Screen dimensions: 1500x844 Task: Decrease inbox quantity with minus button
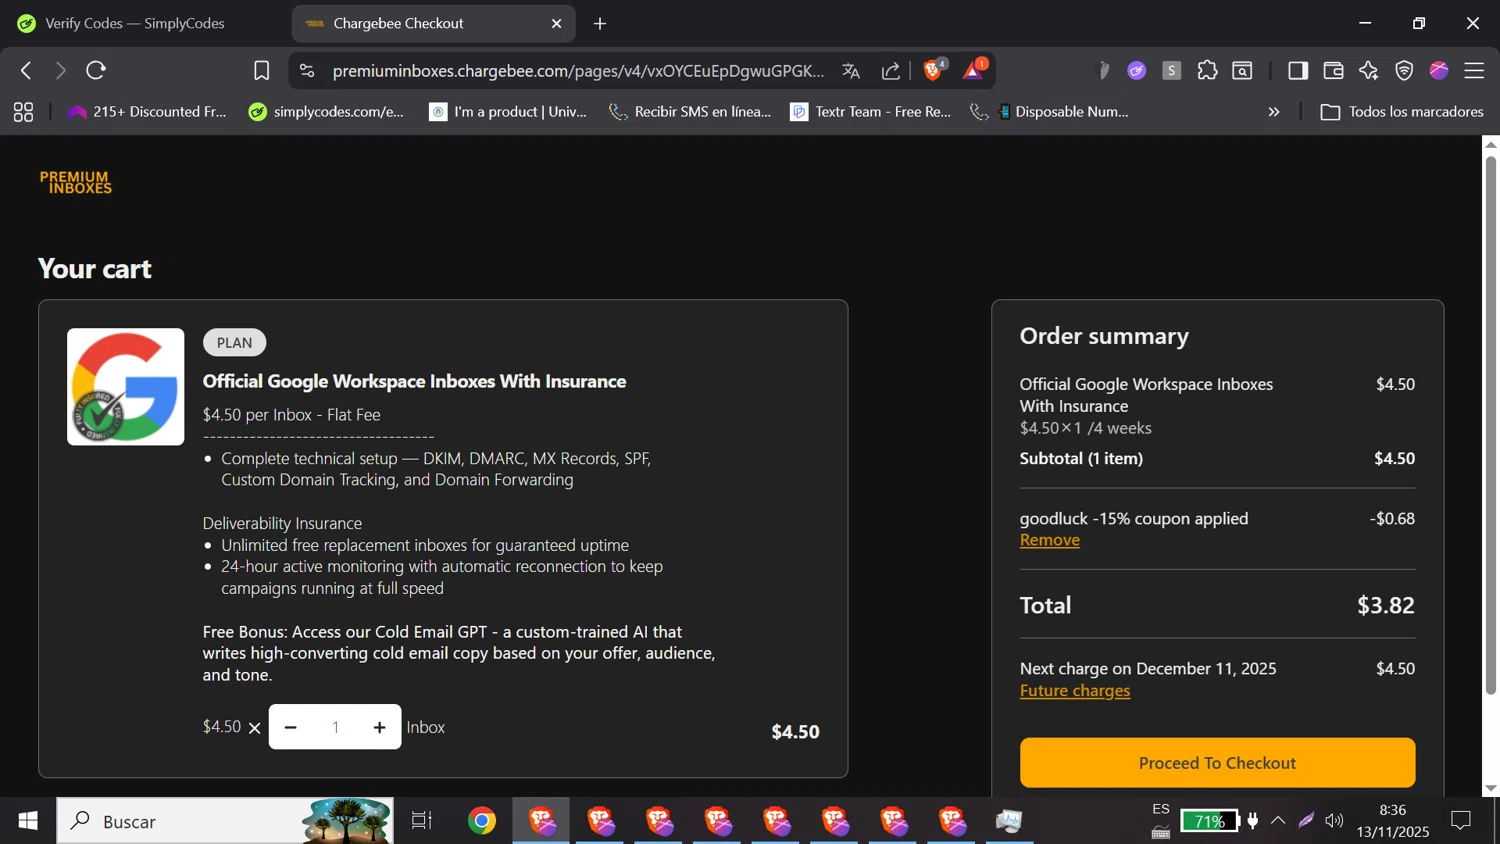pos(291,727)
